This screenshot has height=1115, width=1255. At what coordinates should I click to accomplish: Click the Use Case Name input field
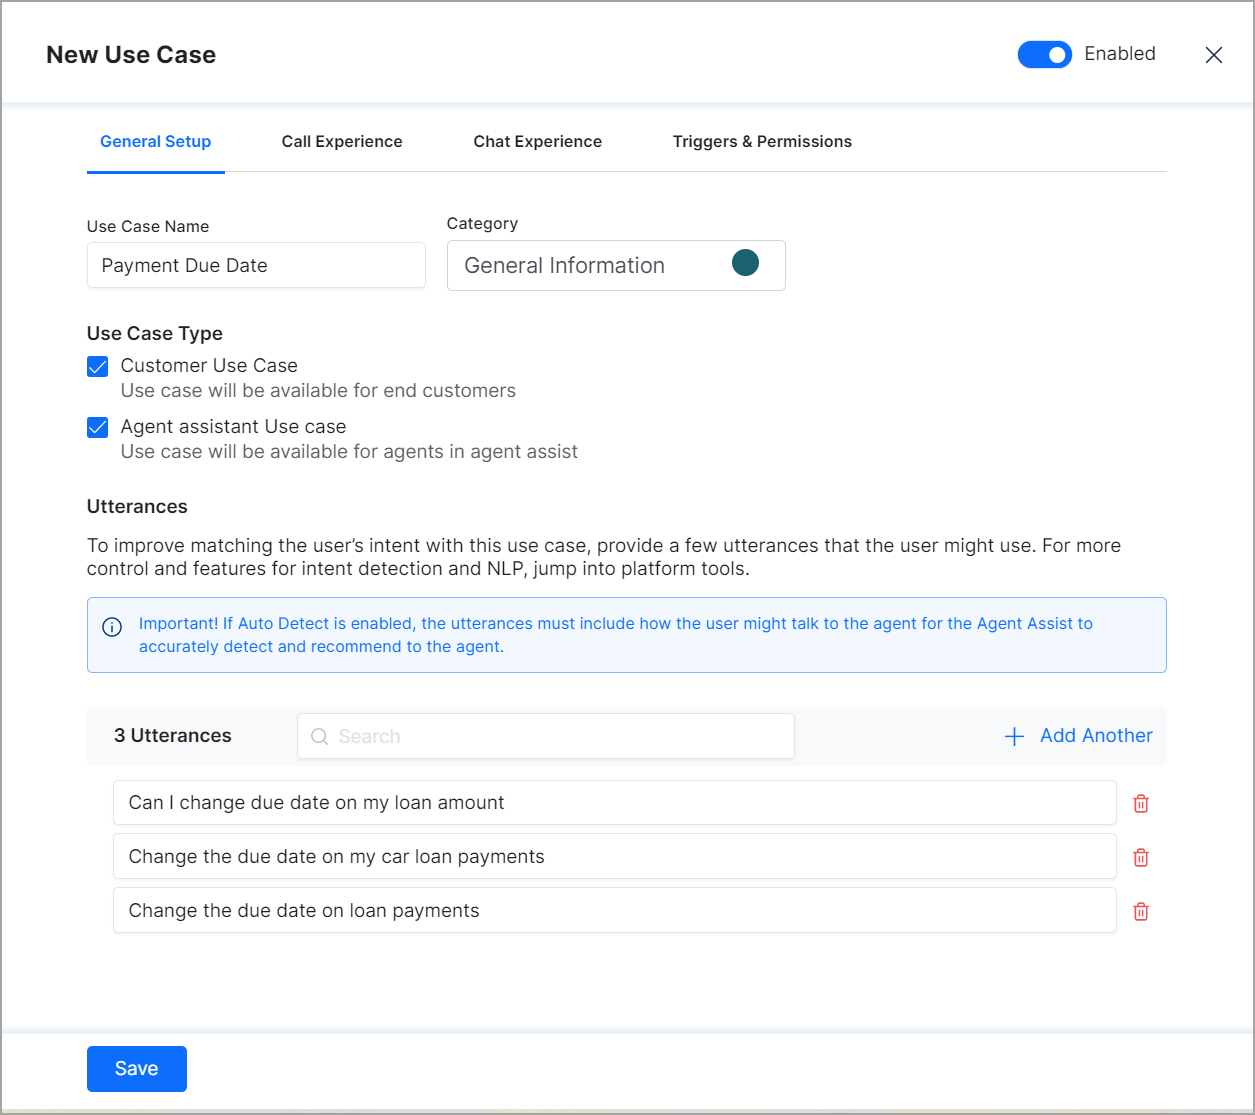256,266
